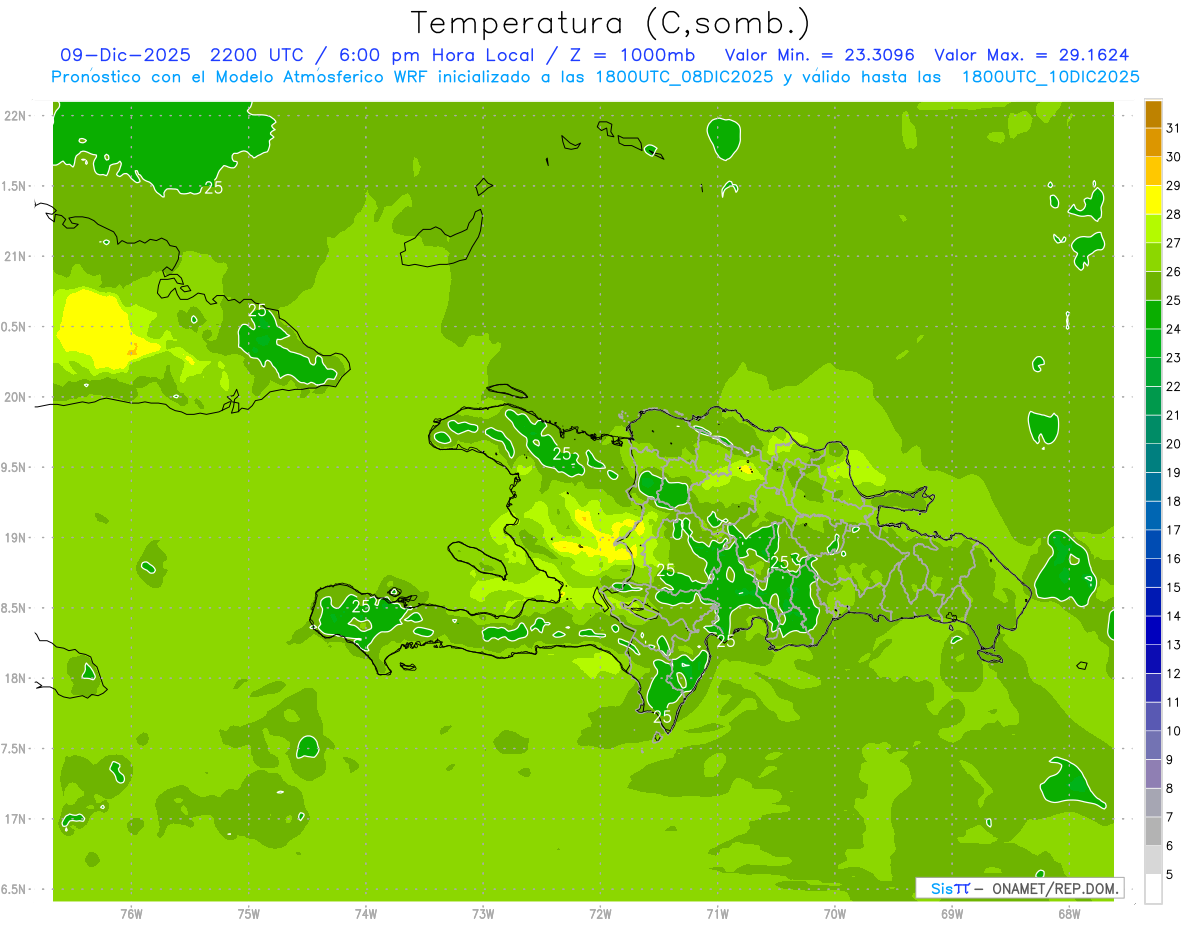
Task: Click the legend value "27"
Action: [x=1174, y=243]
